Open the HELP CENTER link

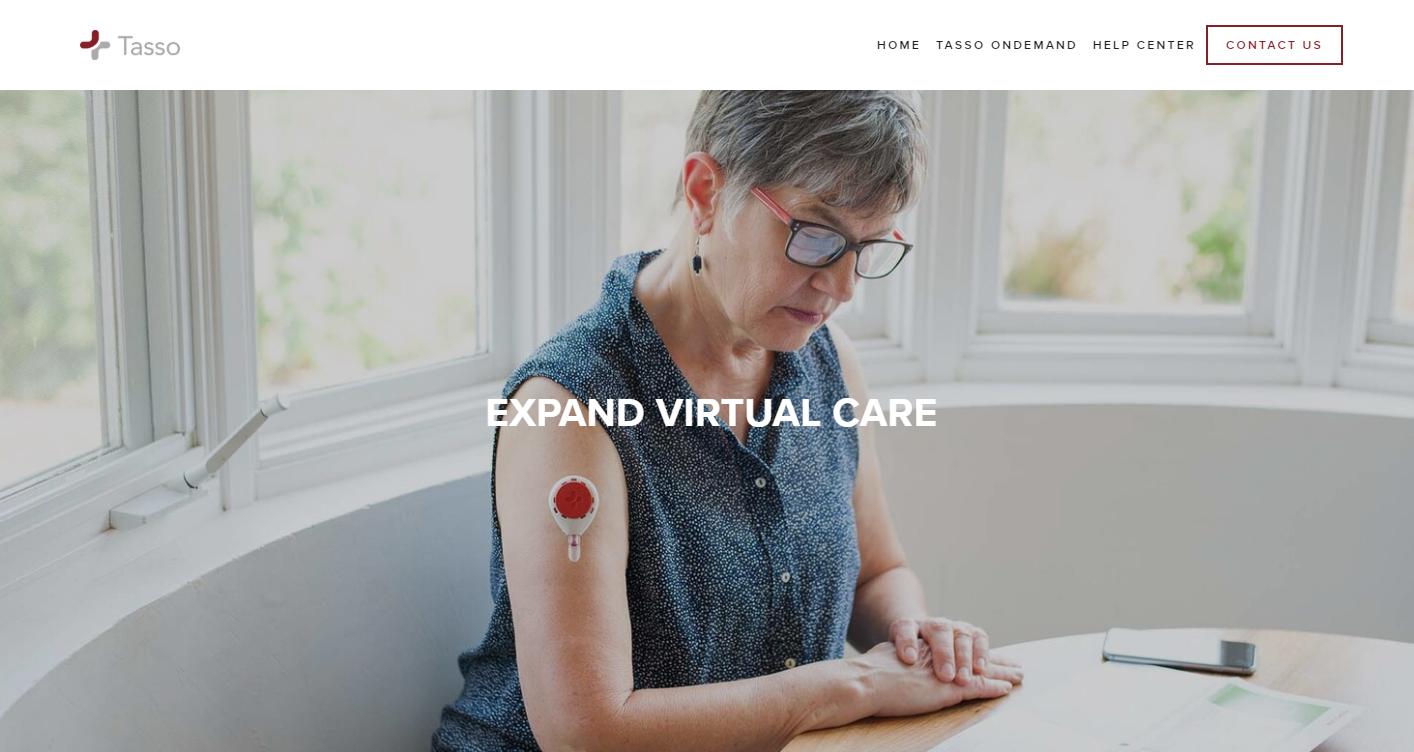tap(1143, 45)
